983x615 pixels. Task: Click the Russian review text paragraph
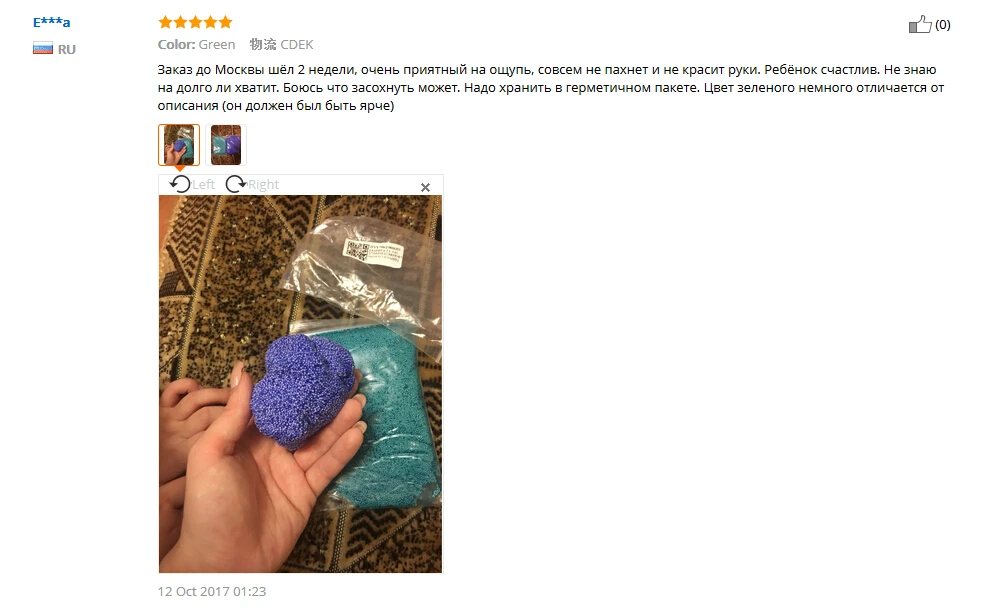tap(550, 87)
